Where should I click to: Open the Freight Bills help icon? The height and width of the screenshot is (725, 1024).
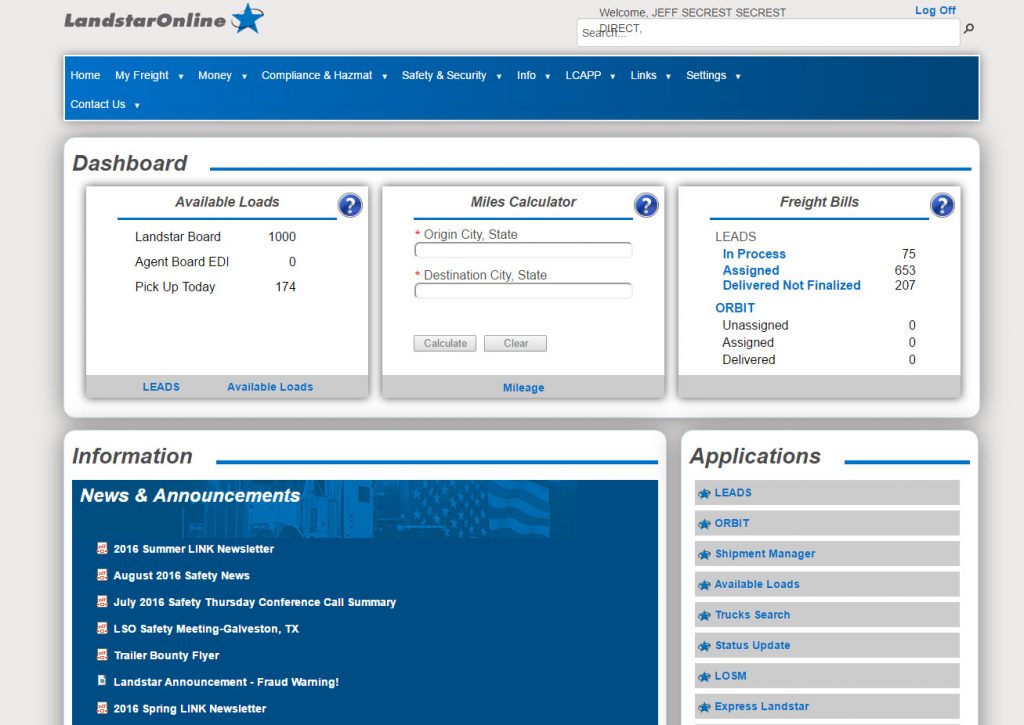pyautogui.click(x=942, y=205)
